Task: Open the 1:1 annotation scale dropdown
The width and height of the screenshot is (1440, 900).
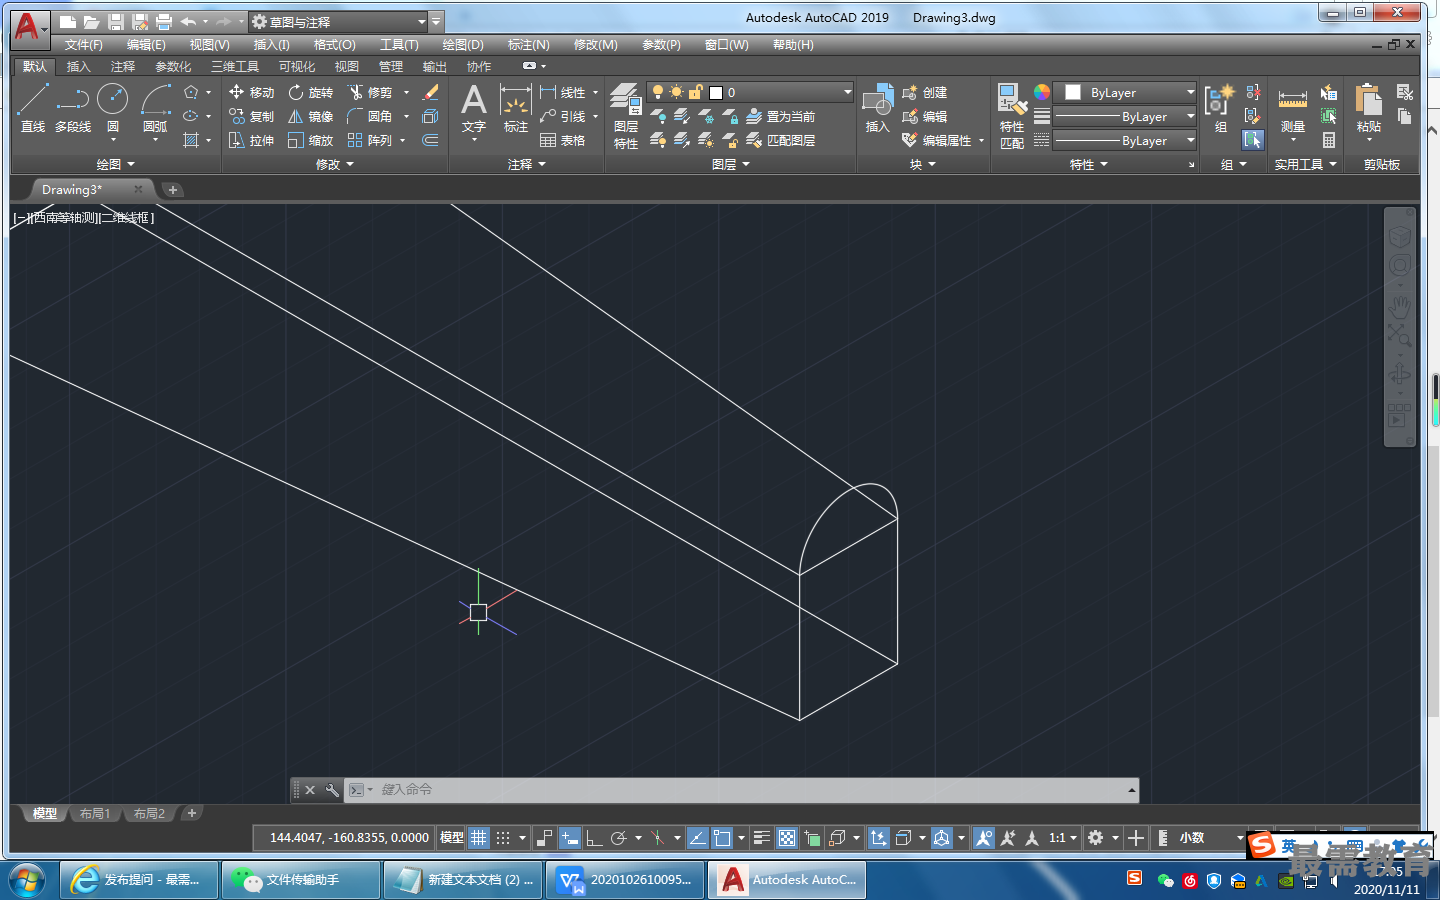Action: [1063, 838]
